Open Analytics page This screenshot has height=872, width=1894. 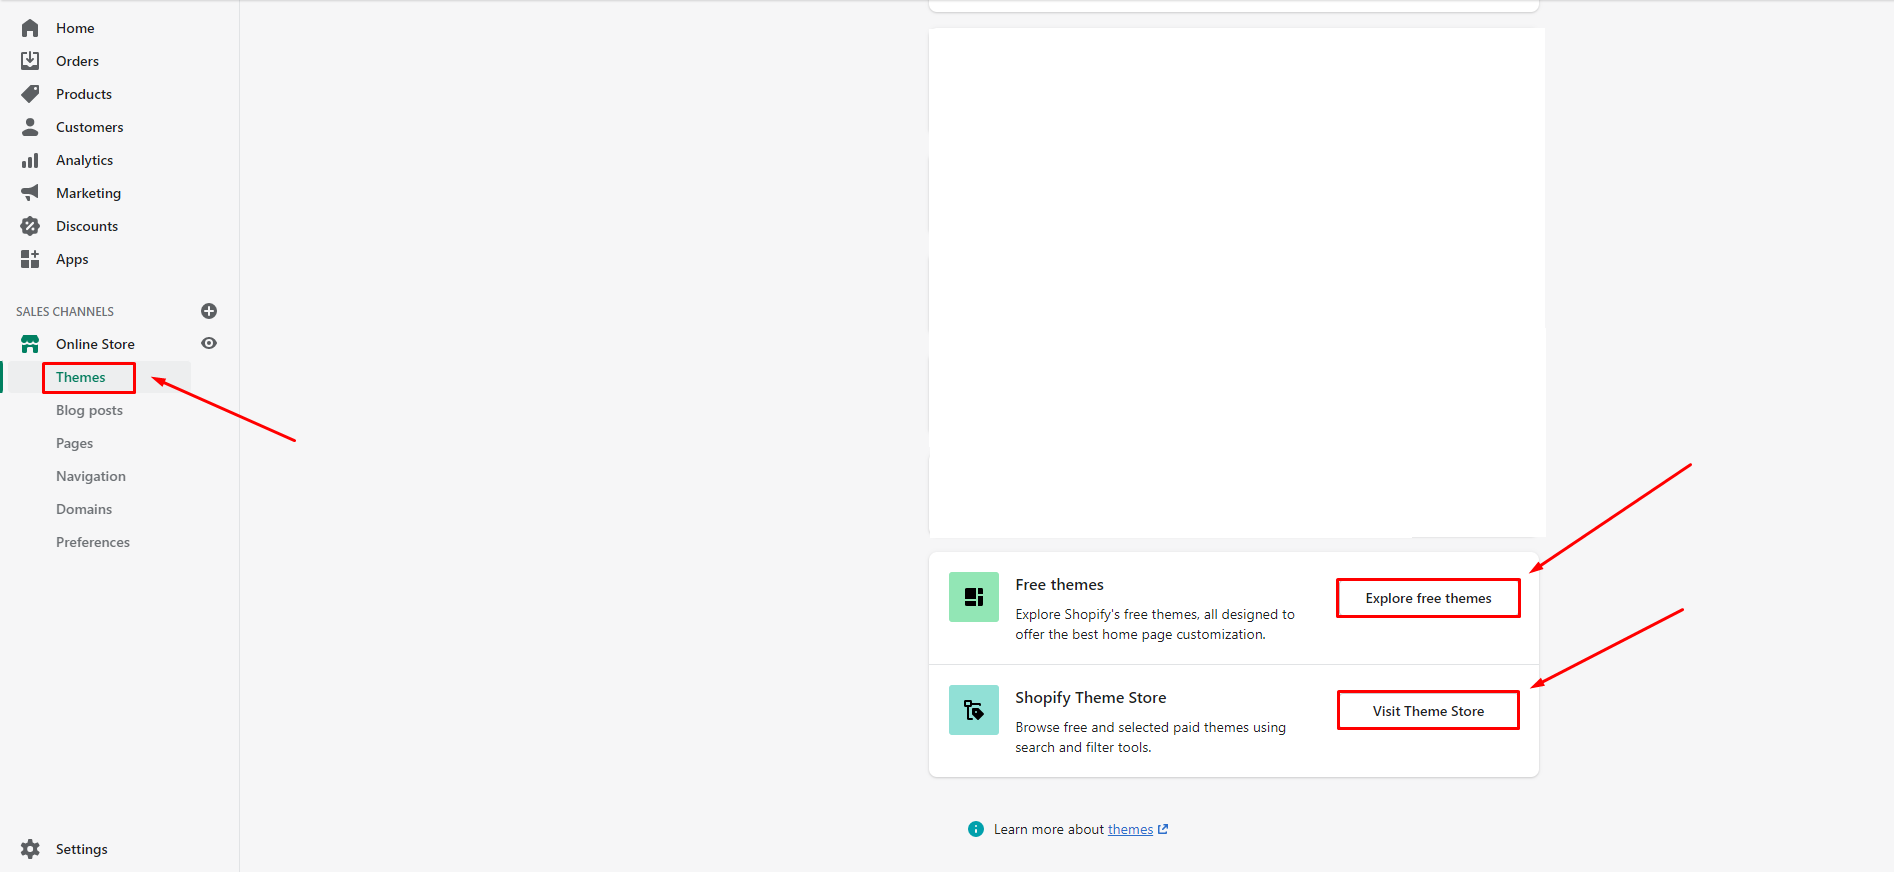click(x=85, y=160)
